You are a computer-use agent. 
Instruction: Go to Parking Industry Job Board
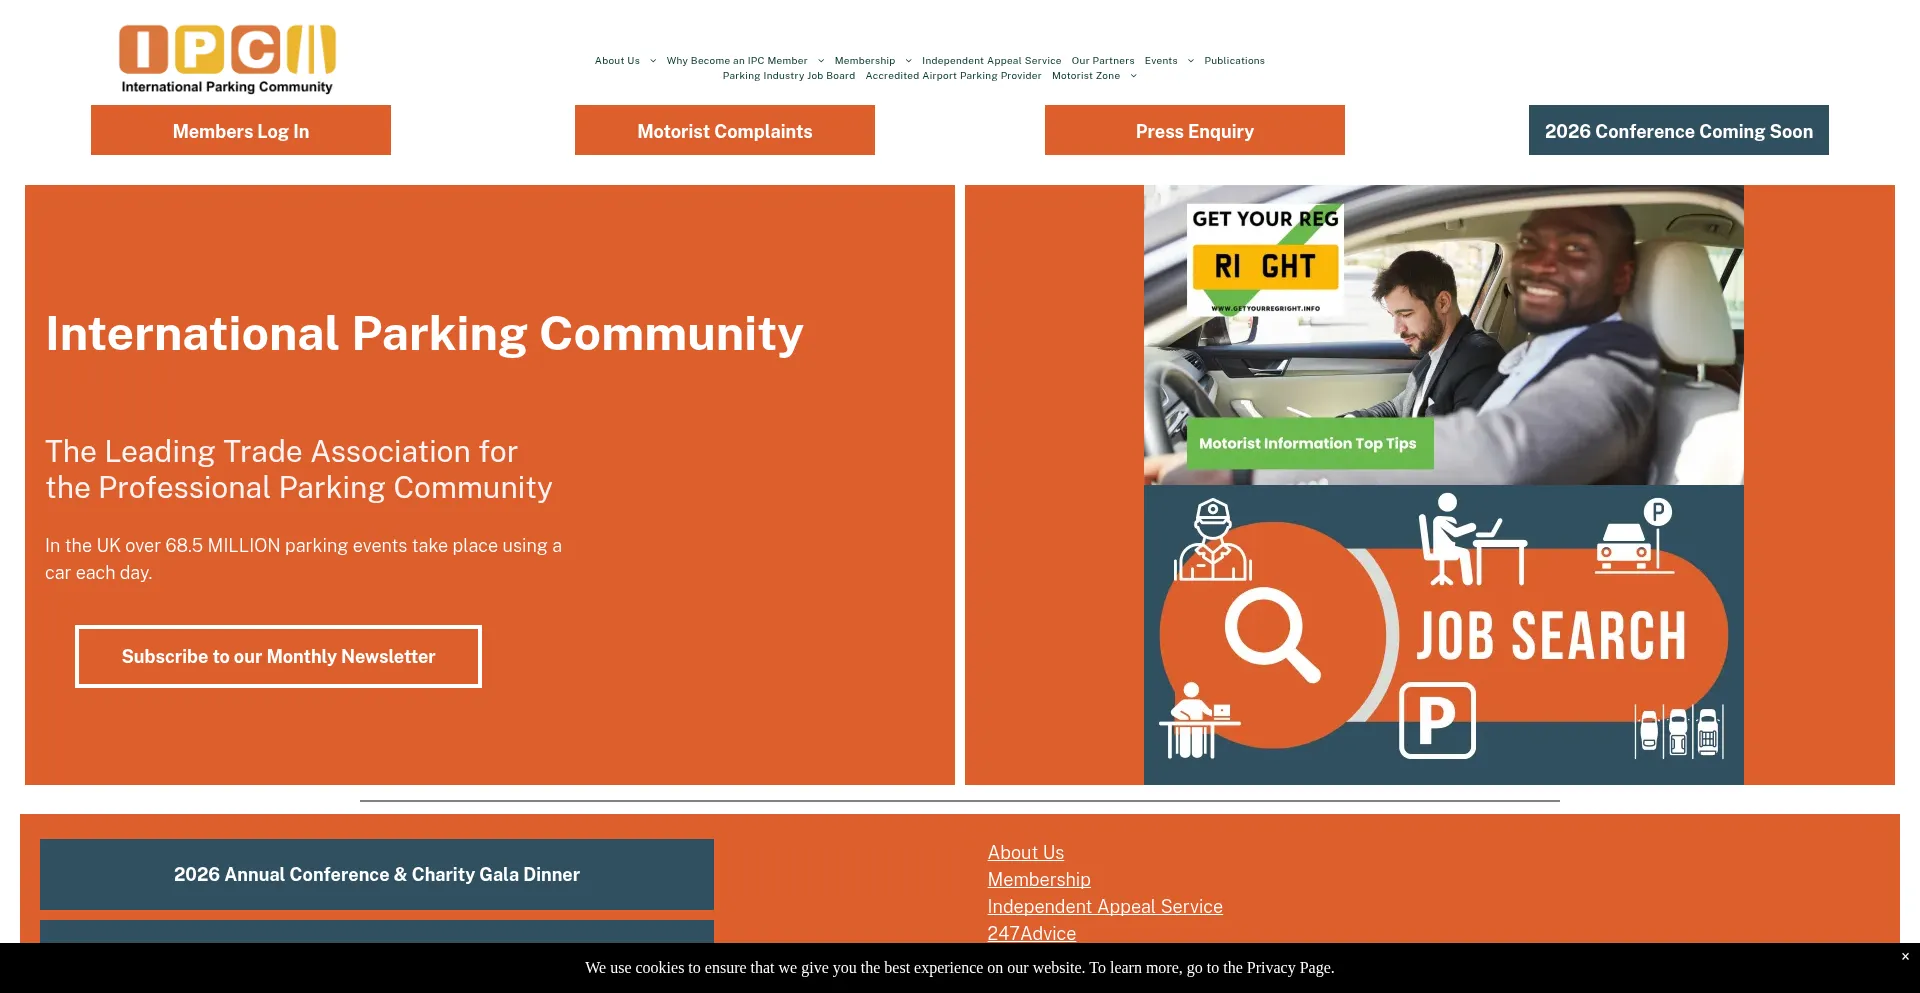(x=788, y=76)
